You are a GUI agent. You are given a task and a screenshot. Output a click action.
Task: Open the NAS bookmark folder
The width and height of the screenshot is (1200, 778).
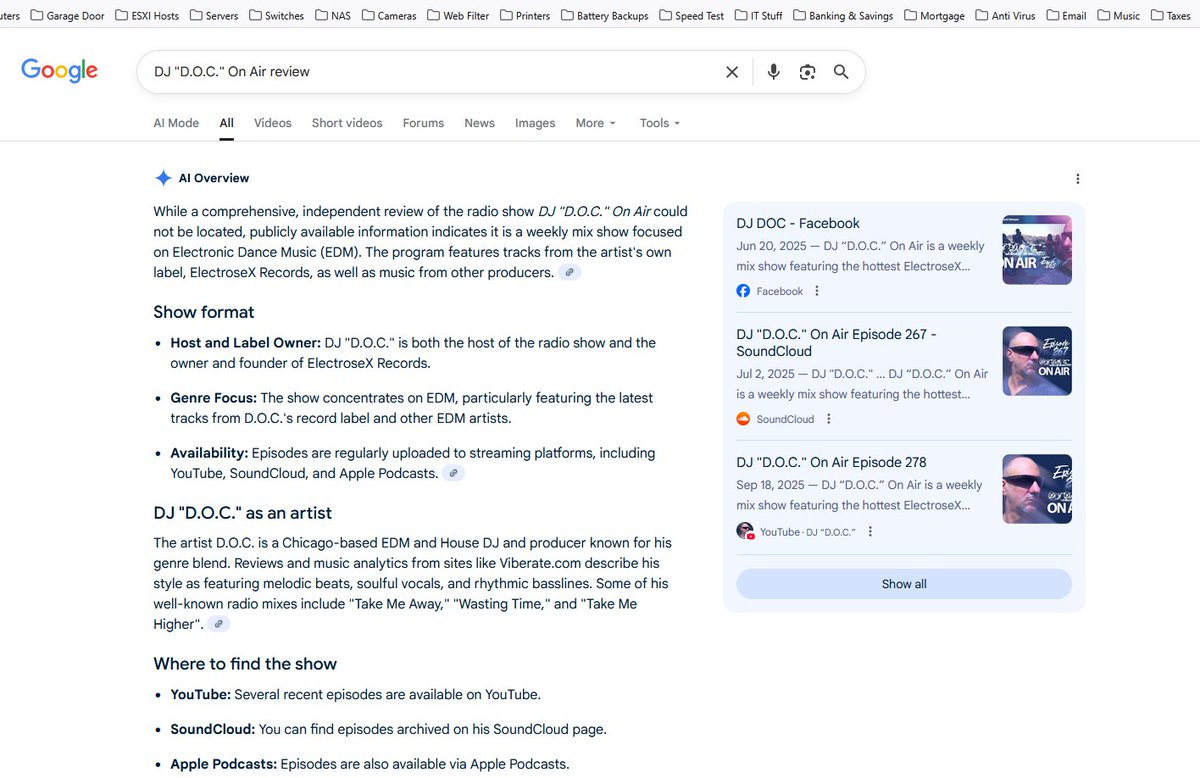pos(334,16)
